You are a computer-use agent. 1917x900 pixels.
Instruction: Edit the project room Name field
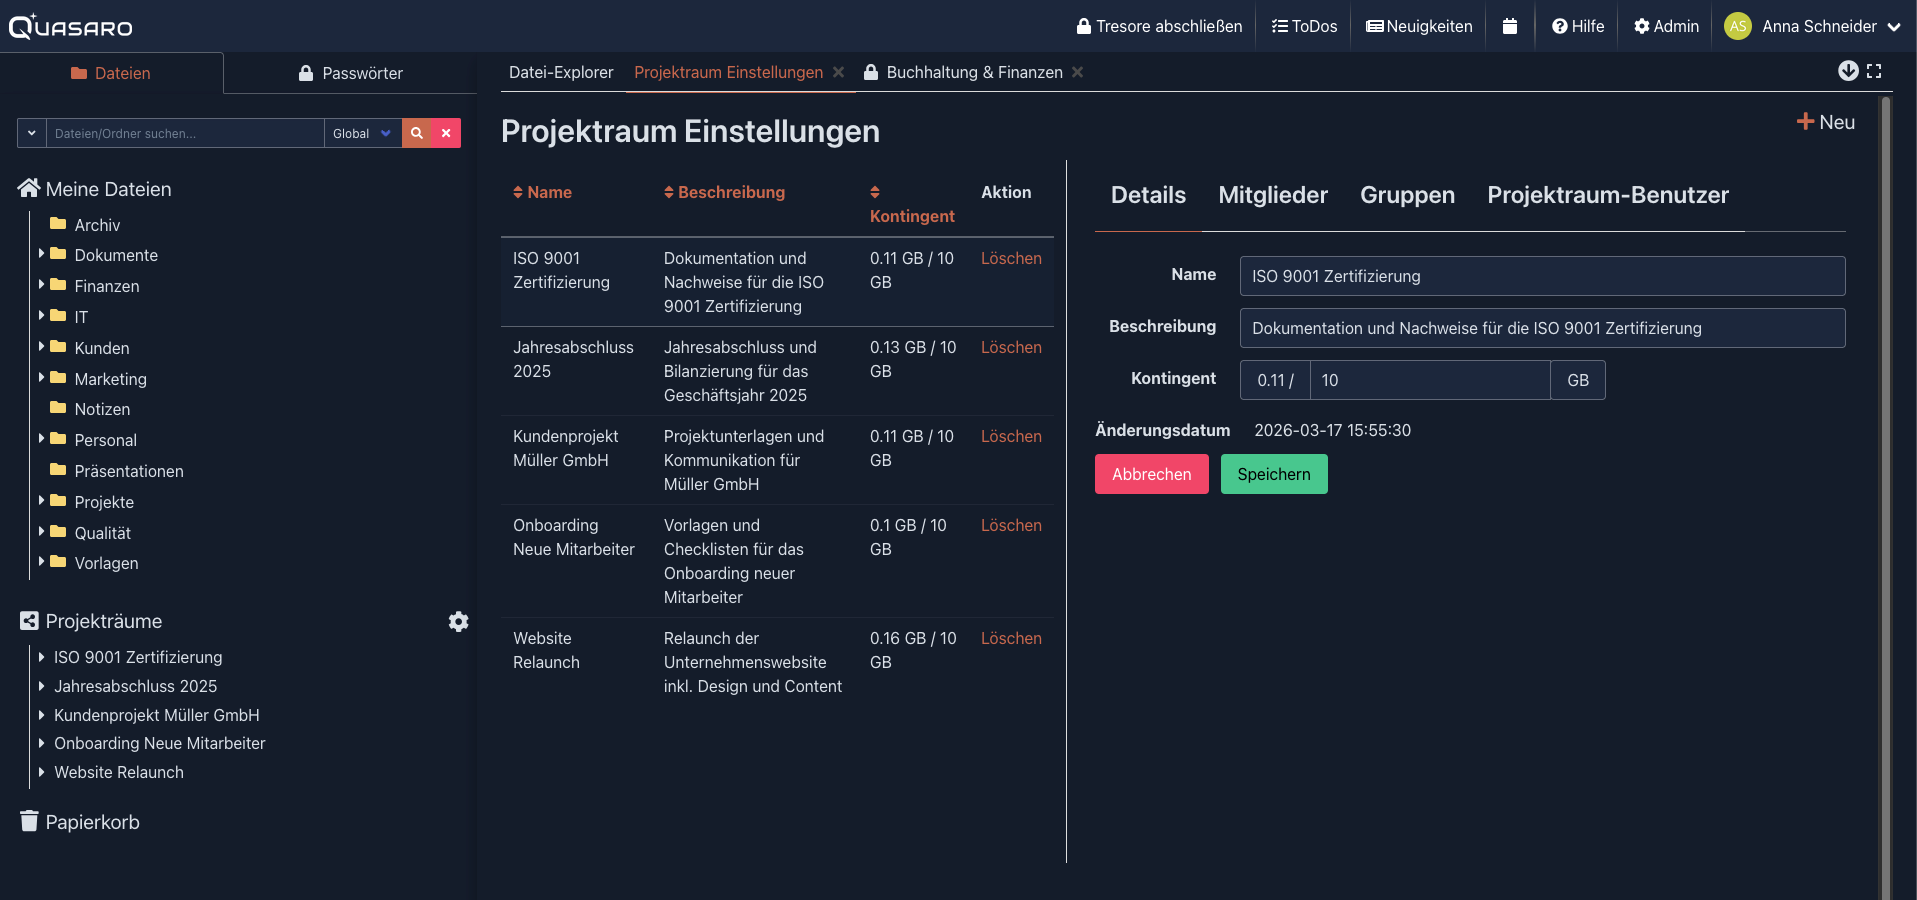(1542, 276)
